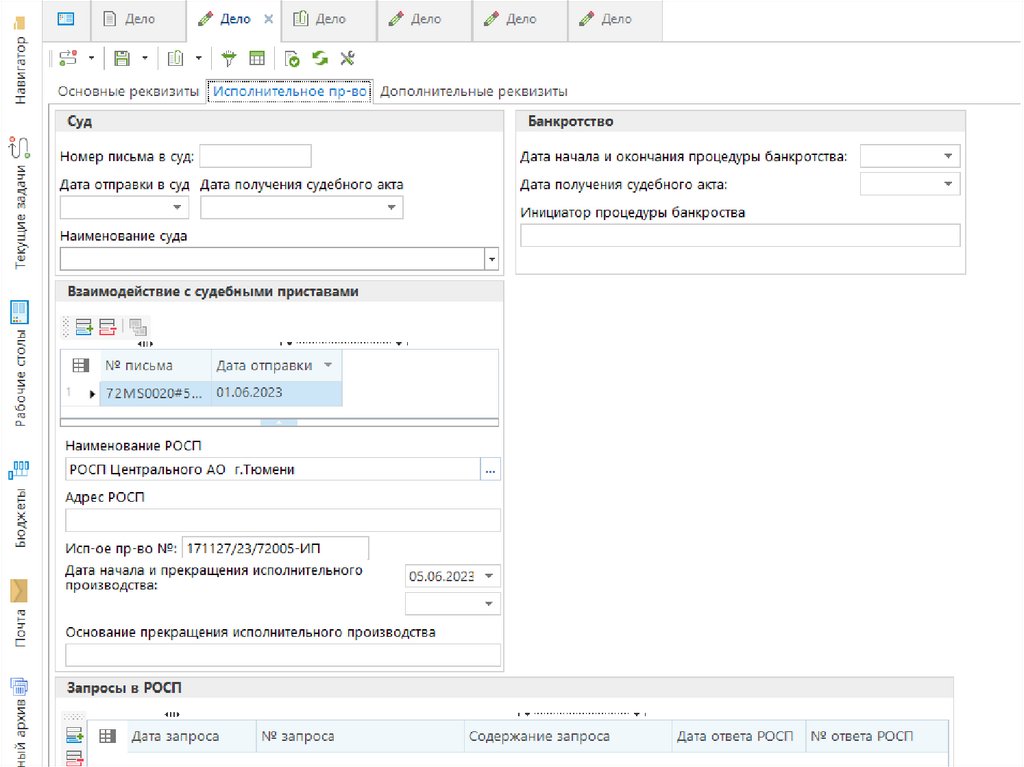Close the active Дело tab
Screen dimensions: 1024x767
pyautogui.click(x=268, y=19)
